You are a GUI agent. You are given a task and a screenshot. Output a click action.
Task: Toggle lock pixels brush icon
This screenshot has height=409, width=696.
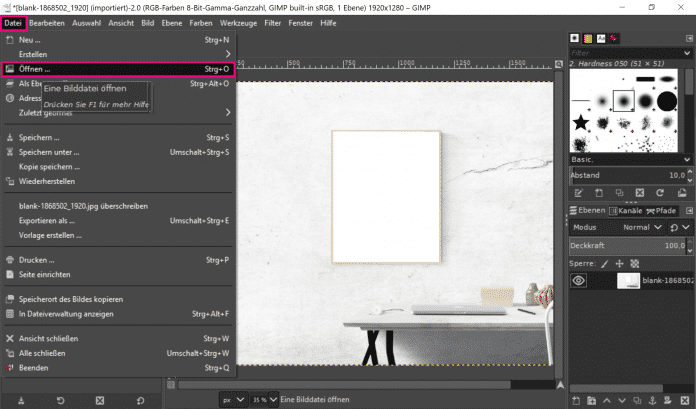pyautogui.click(x=605, y=262)
